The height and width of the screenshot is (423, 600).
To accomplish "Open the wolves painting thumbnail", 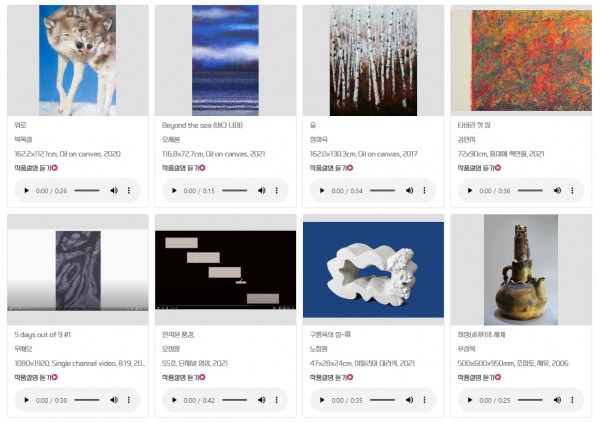I will click(78, 60).
